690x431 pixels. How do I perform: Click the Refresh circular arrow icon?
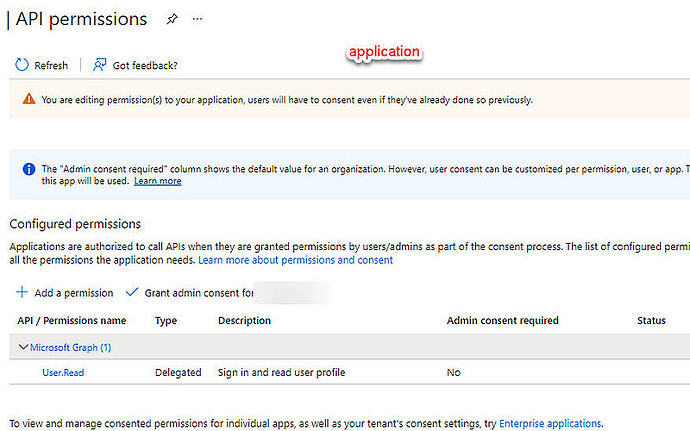pos(22,65)
